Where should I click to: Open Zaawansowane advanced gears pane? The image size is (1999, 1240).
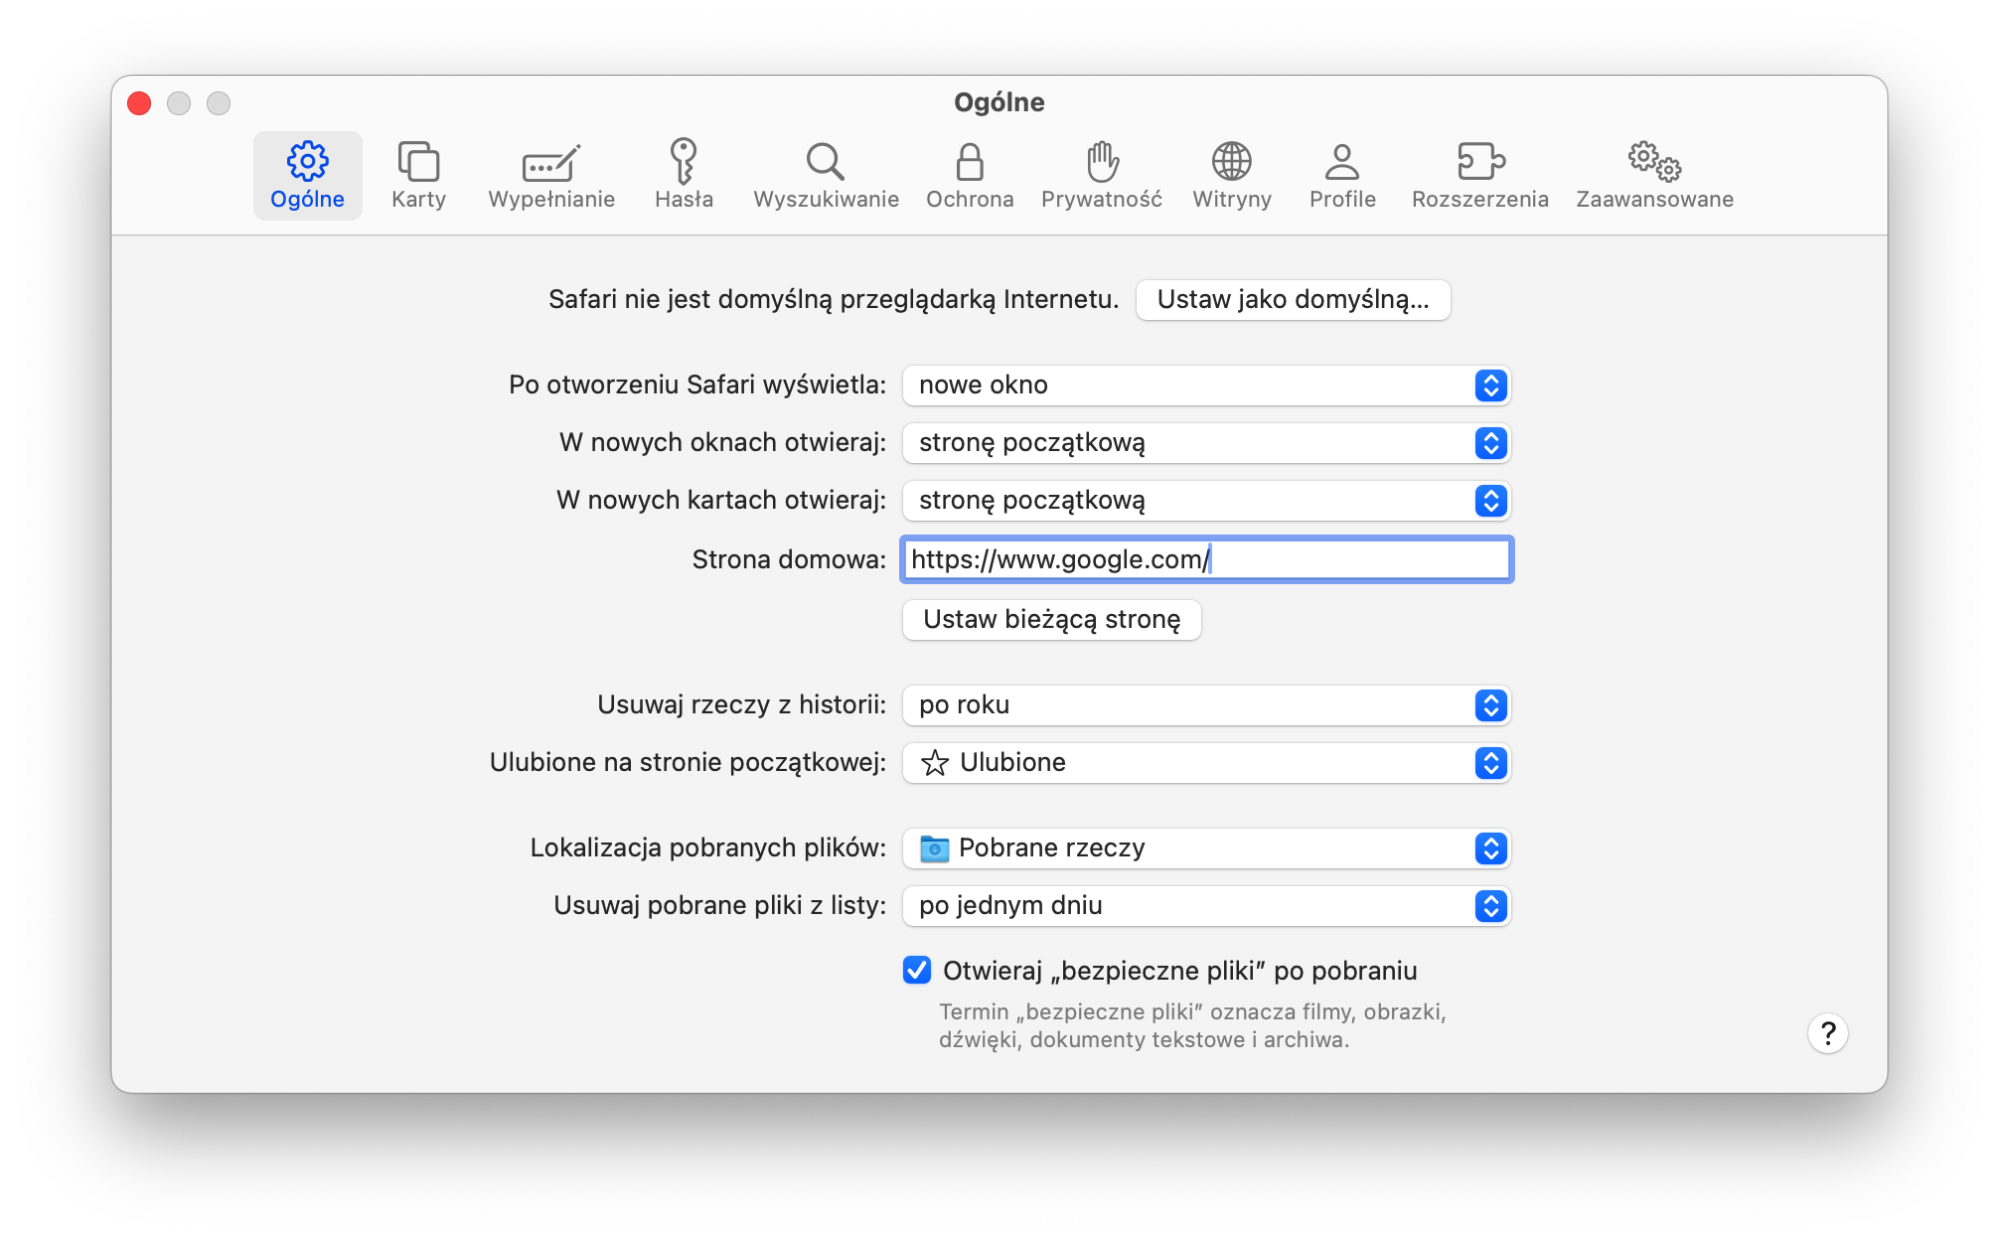click(x=1654, y=175)
